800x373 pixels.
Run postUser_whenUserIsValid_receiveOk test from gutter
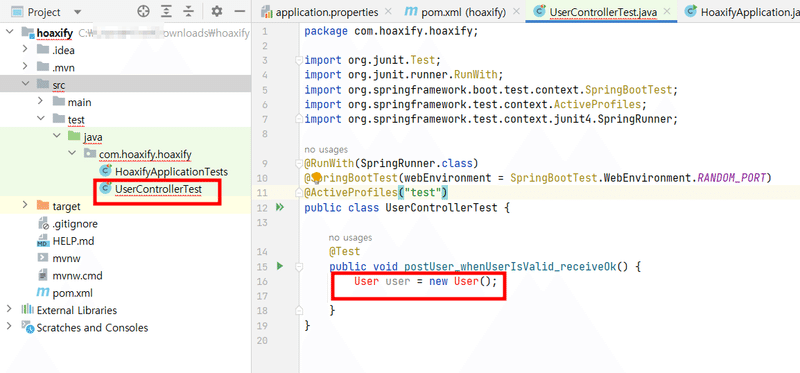click(279, 266)
